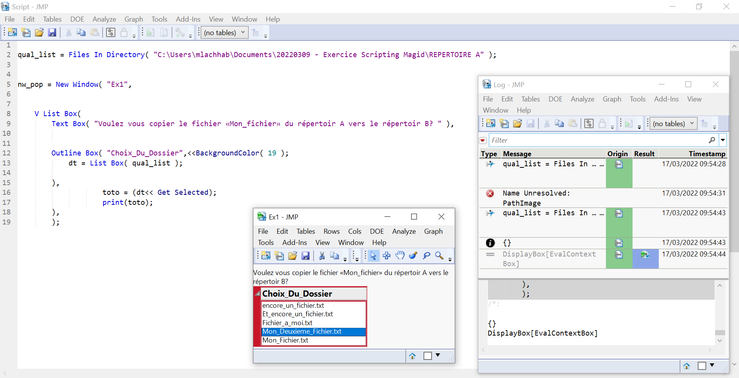Screen dimensions: 739x378
Task: Select Mon_Fichier.txt in the list box
Action: coord(313,340)
